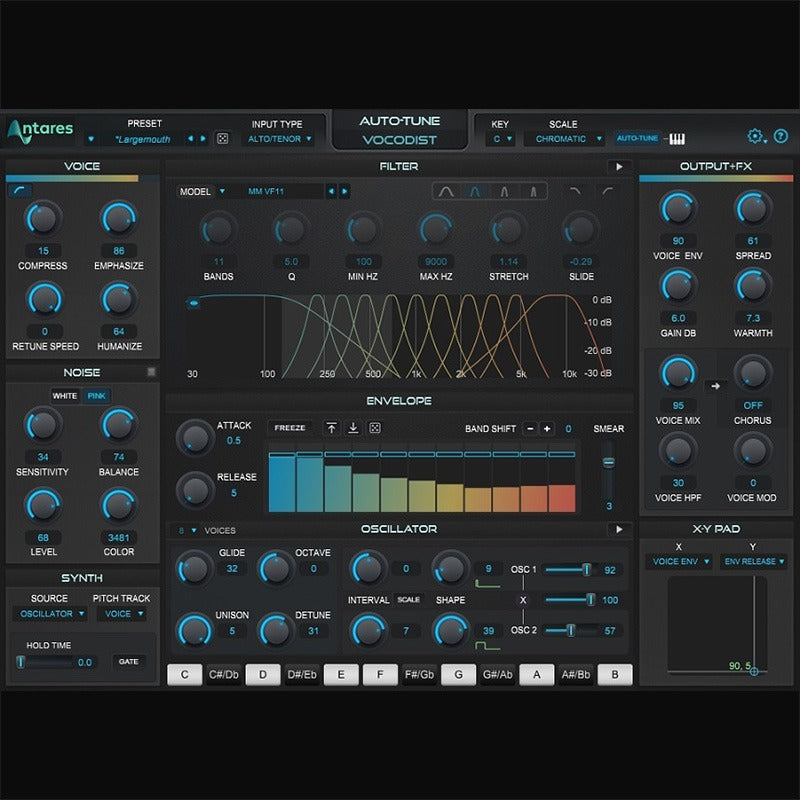Select the widest band shape icon
This screenshot has height=800, width=800.
point(446,191)
